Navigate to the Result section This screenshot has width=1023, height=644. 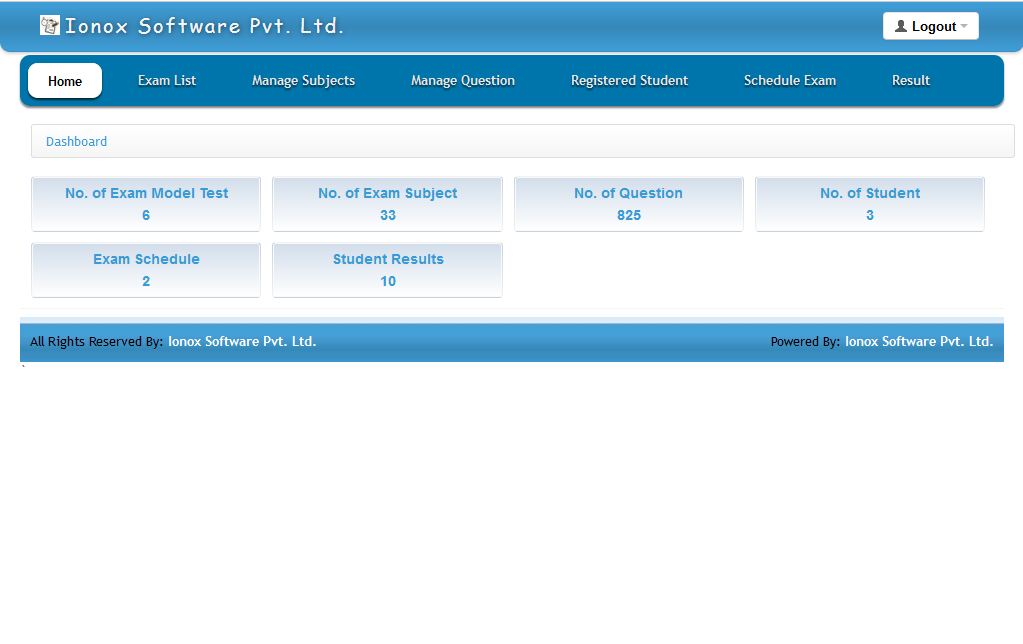coord(909,81)
